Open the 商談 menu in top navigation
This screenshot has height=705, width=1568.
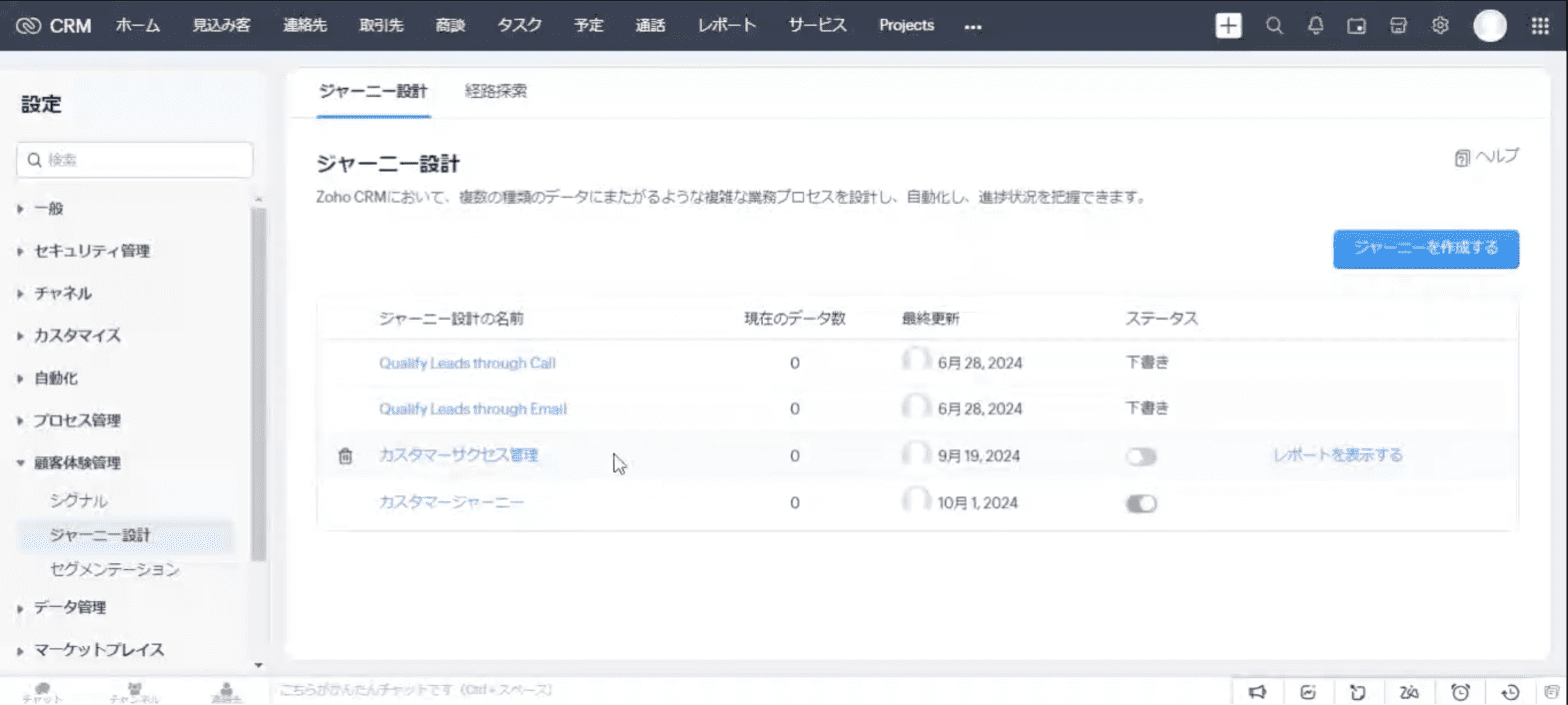pyautogui.click(x=449, y=26)
